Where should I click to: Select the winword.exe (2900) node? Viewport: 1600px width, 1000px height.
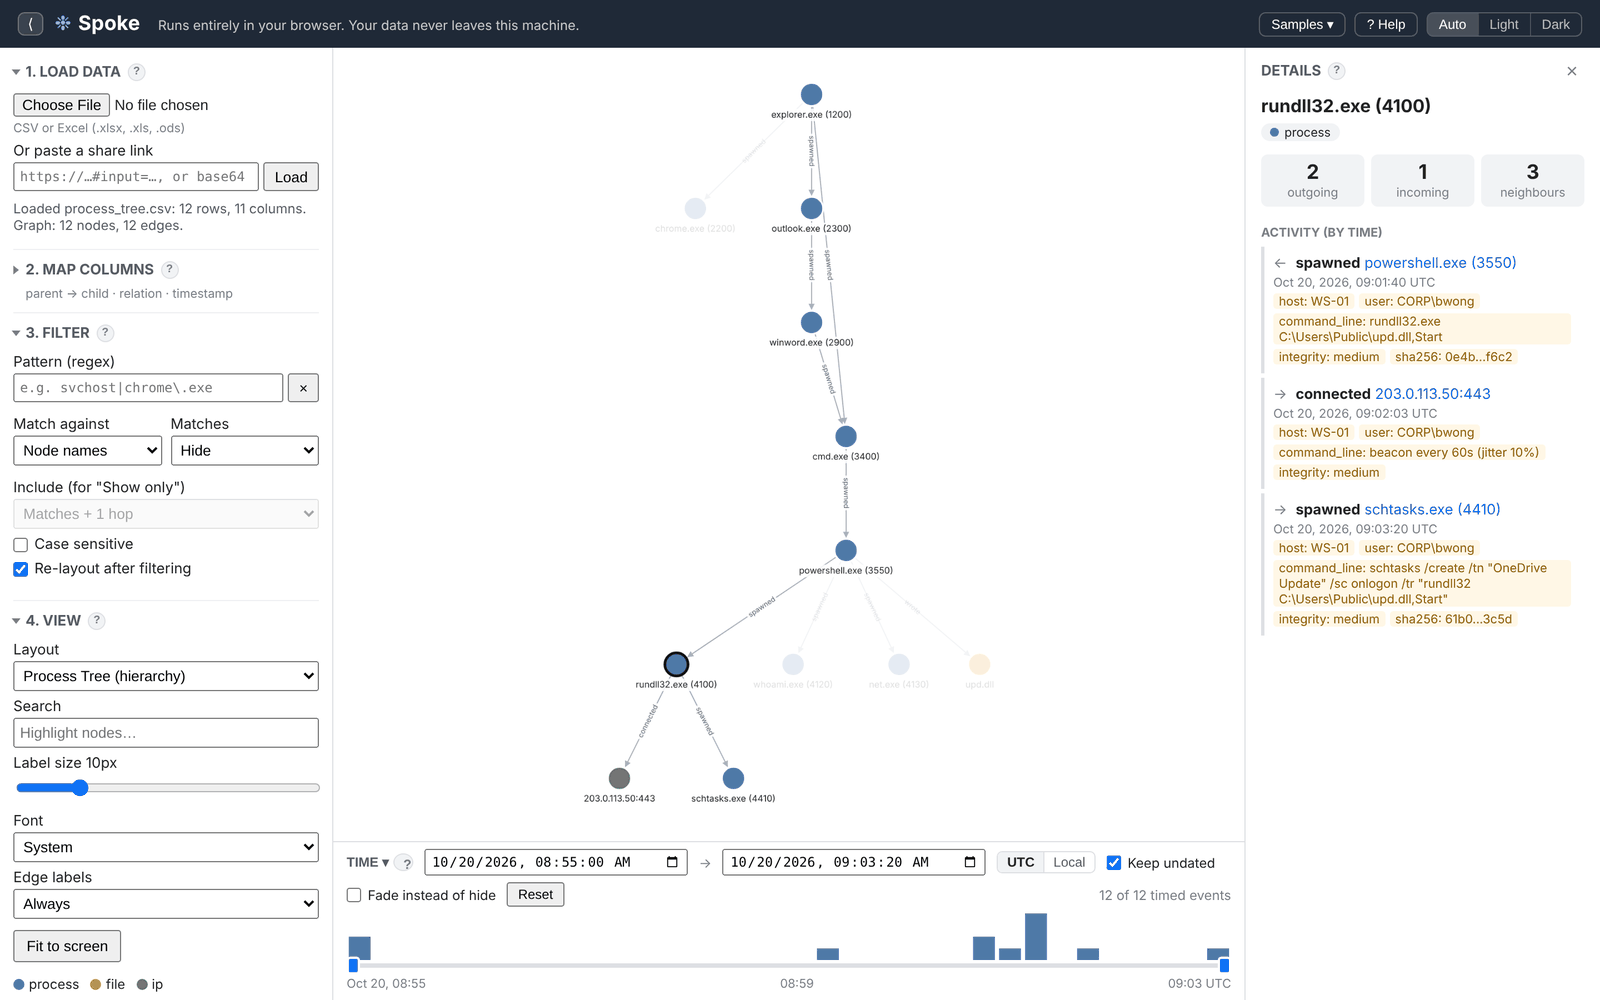[811, 322]
